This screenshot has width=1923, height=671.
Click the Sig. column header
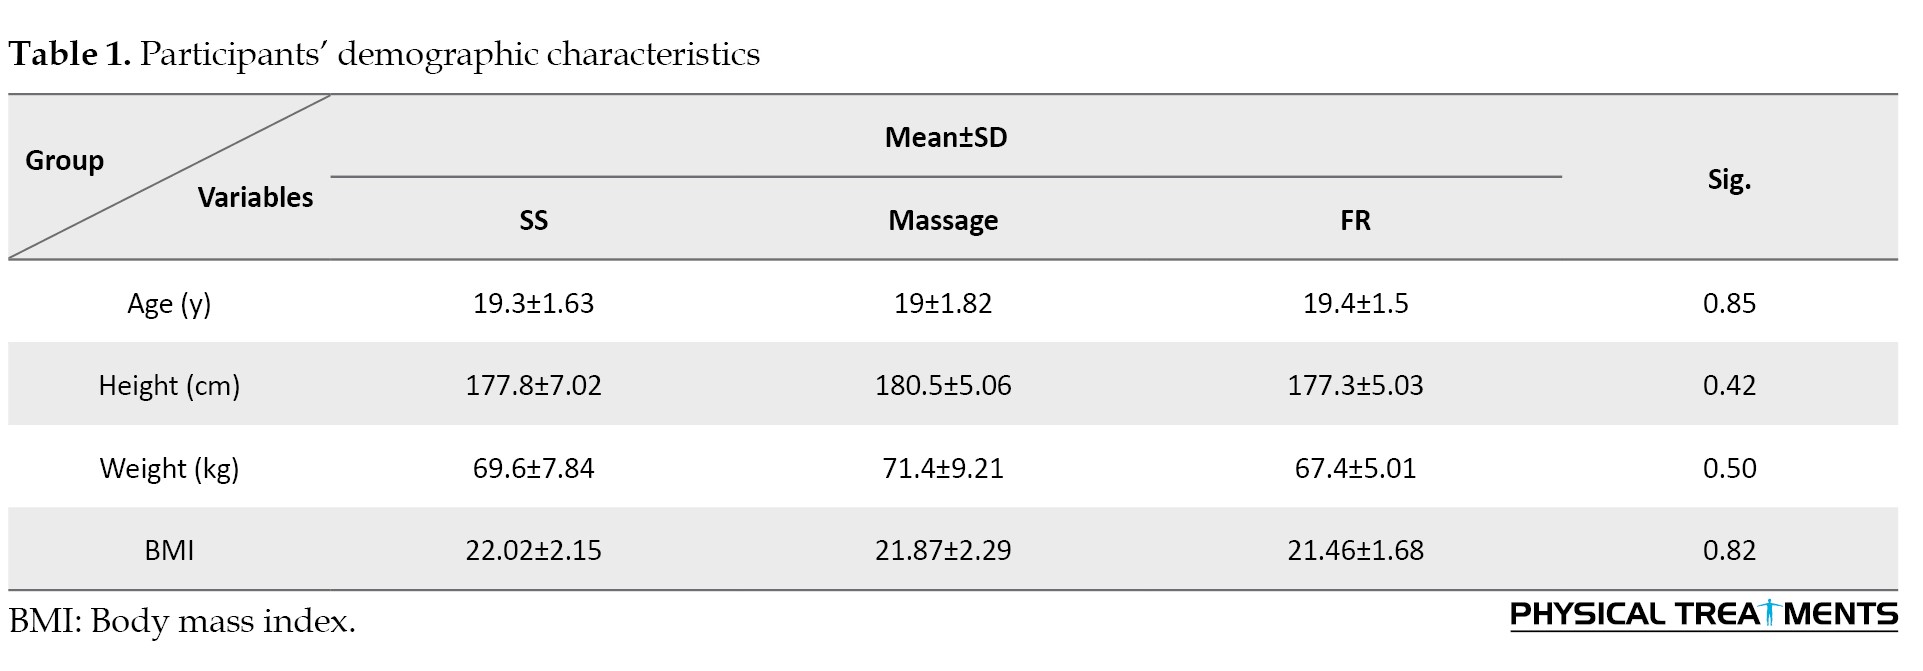point(1729,180)
